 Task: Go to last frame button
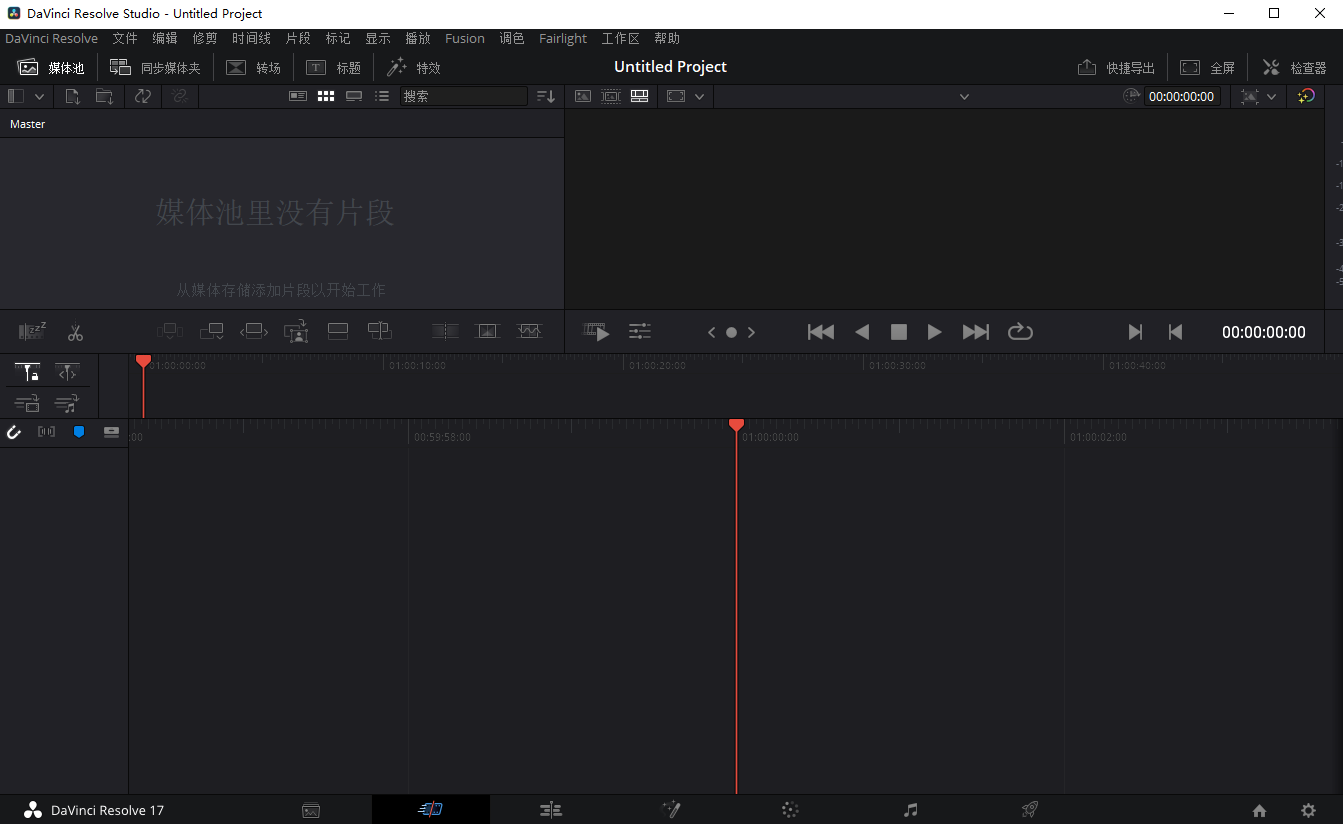click(x=976, y=332)
